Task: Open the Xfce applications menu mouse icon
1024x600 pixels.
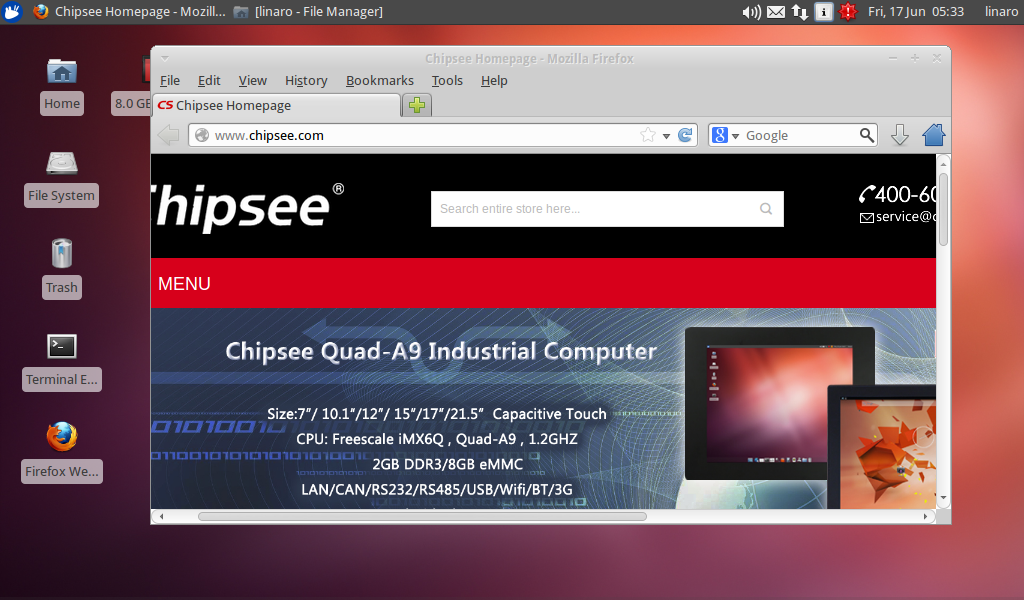Action: point(11,12)
